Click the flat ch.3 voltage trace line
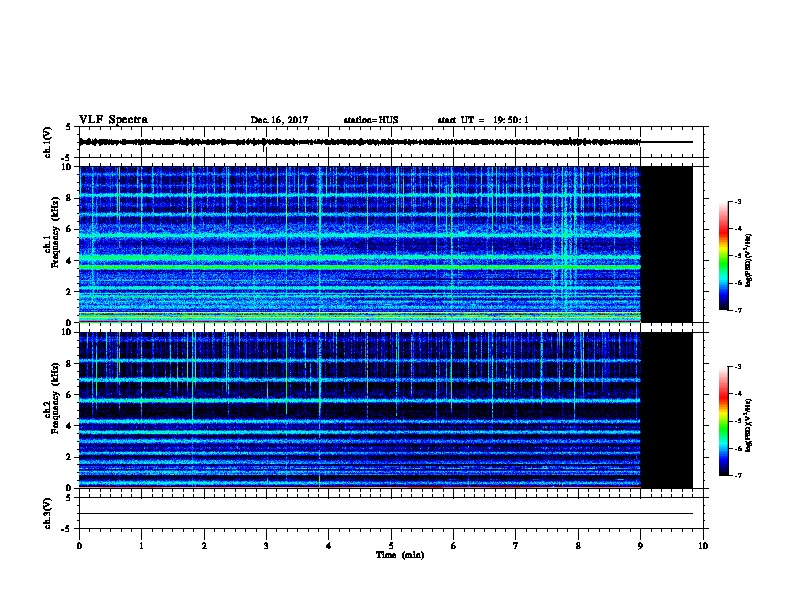This screenshot has height=612, width=792. click(386, 514)
